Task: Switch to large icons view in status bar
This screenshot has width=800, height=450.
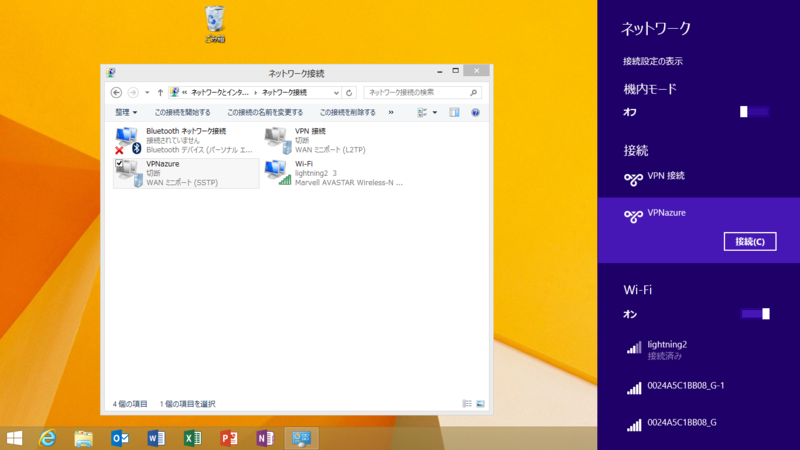Action: (480, 404)
